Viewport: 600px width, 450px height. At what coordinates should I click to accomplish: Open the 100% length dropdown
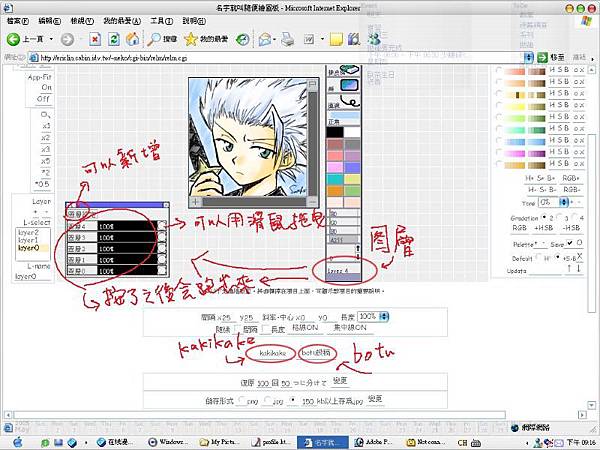(373, 316)
